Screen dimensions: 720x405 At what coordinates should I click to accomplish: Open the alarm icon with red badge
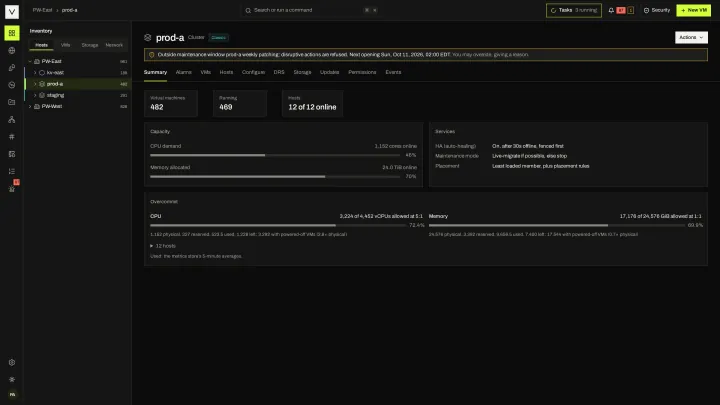tap(12, 188)
